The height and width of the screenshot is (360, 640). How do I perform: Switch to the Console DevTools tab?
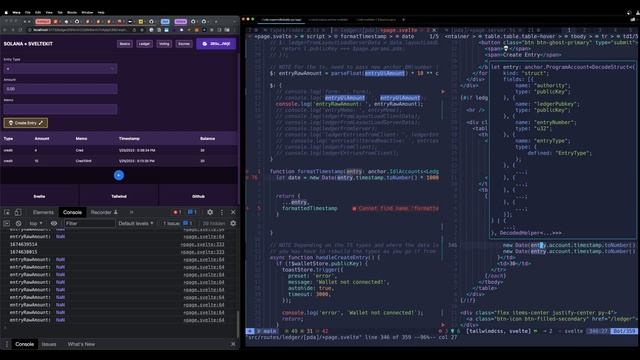click(72, 212)
